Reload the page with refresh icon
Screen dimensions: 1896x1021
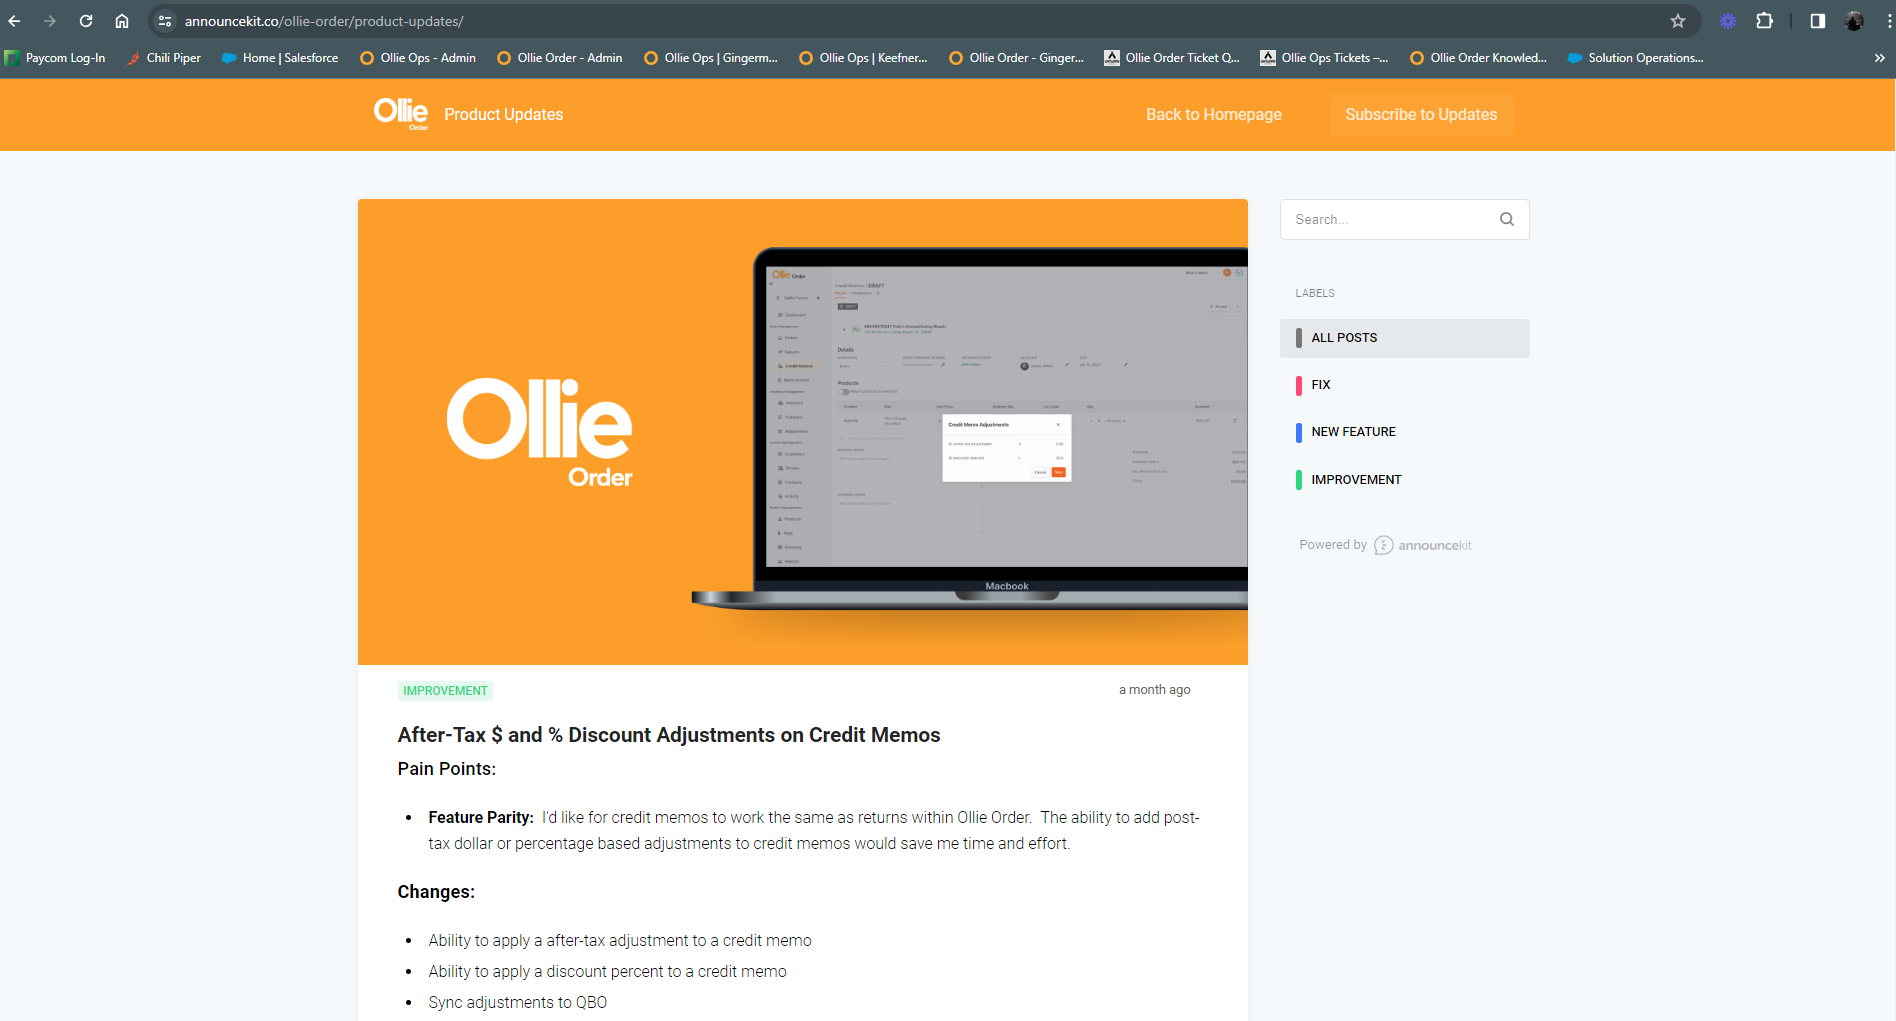(x=85, y=20)
